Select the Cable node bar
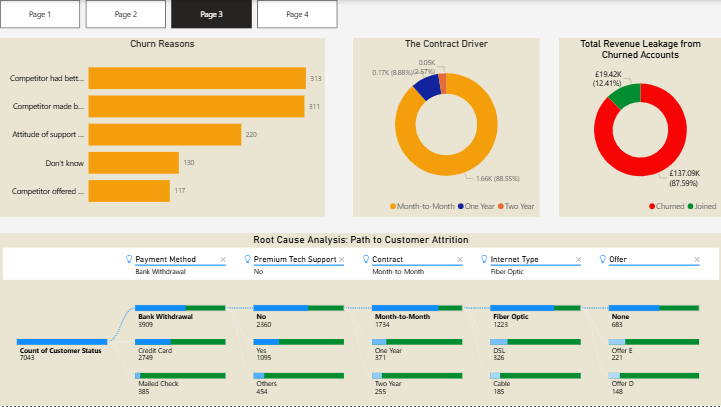 pyautogui.click(x=535, y=376)
